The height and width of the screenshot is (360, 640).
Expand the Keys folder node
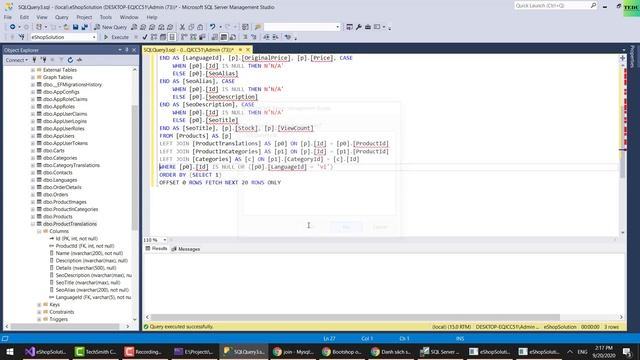(x=39, y=305)
